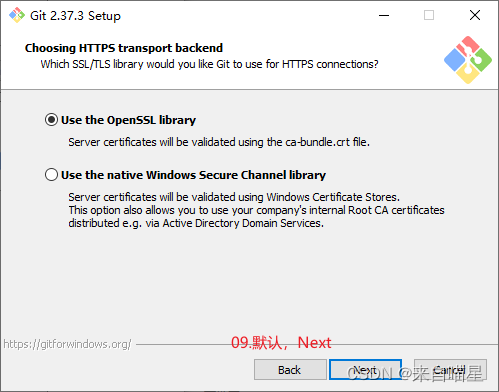Select the native Windows Secure Channel radio button
The width and height of the screenshot is (499, 392).
[51, 175]
